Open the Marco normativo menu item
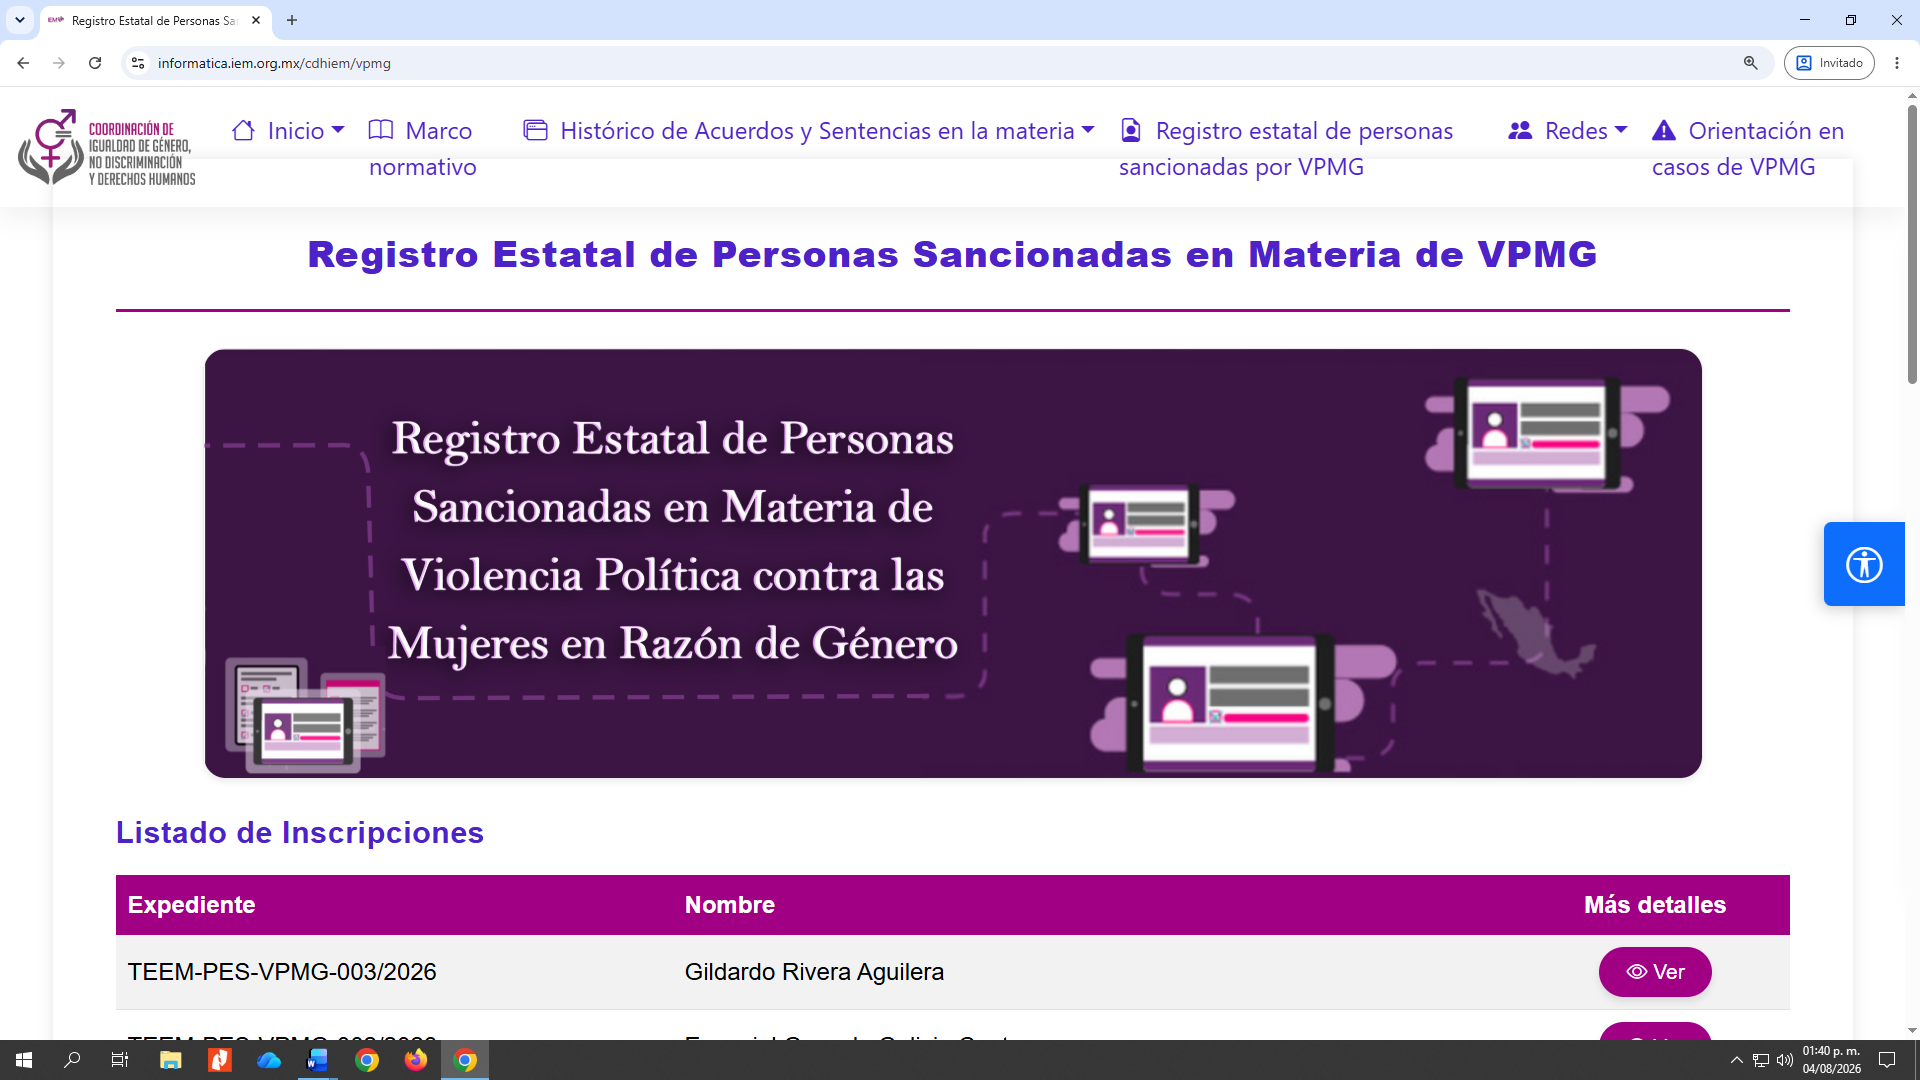 (x=422, y=149)
